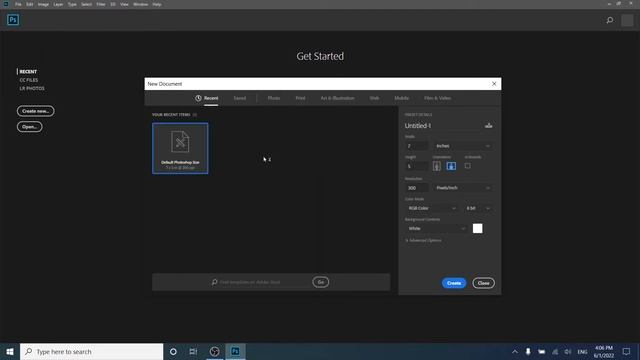Click the clock icon on Recent tab

pos(198,98)
